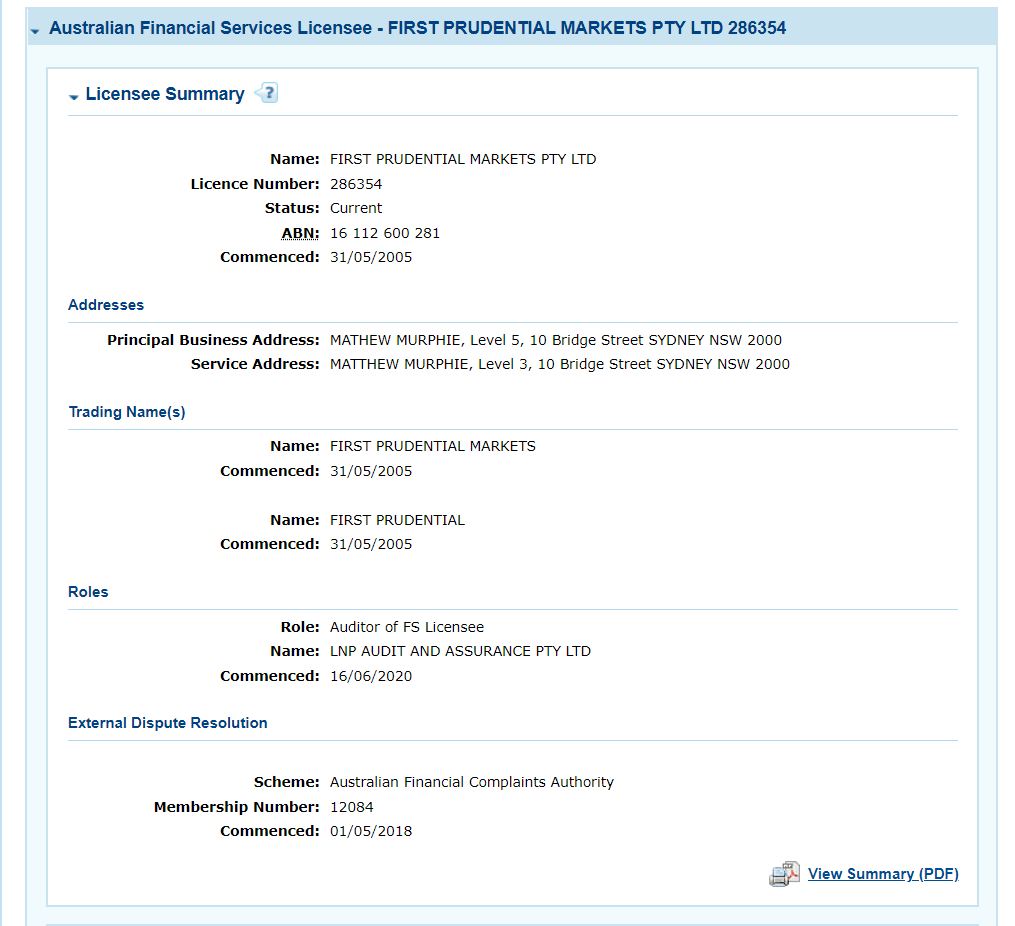Click the Roles section heading
The height and width of the screenshot is (926, 1015).
click(88, 592)
